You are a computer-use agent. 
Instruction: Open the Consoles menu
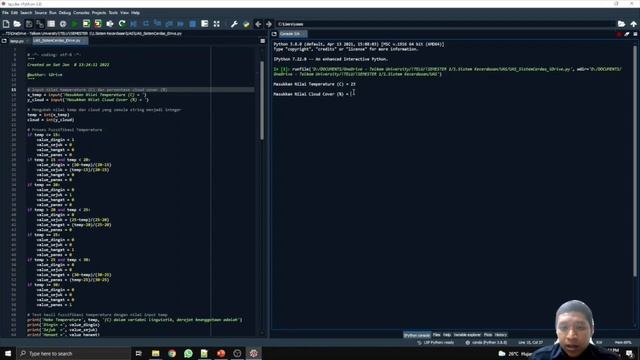pyautogui.click(x=81, y=13)
